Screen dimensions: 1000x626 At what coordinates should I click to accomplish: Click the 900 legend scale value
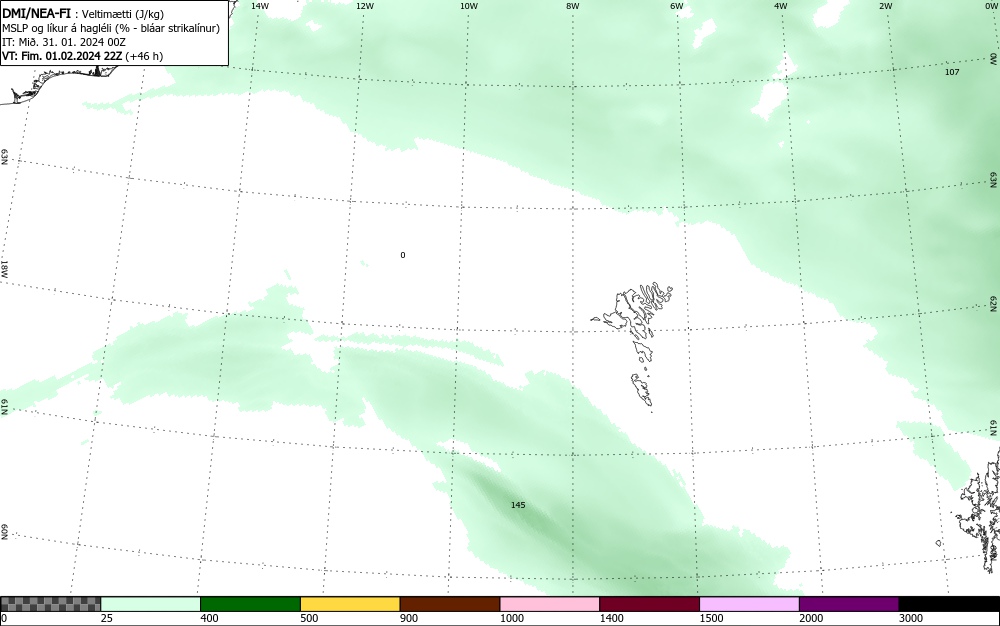[409, 618]
